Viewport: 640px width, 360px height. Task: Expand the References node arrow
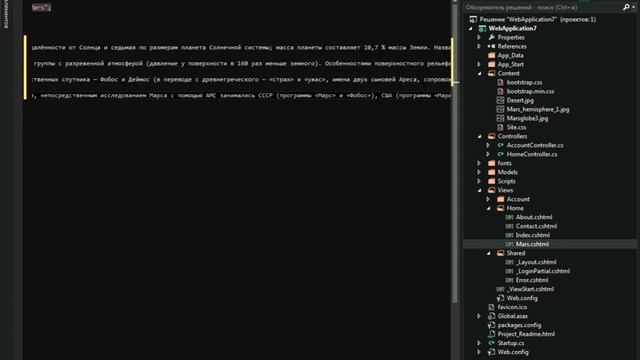(x=479, y=47)
